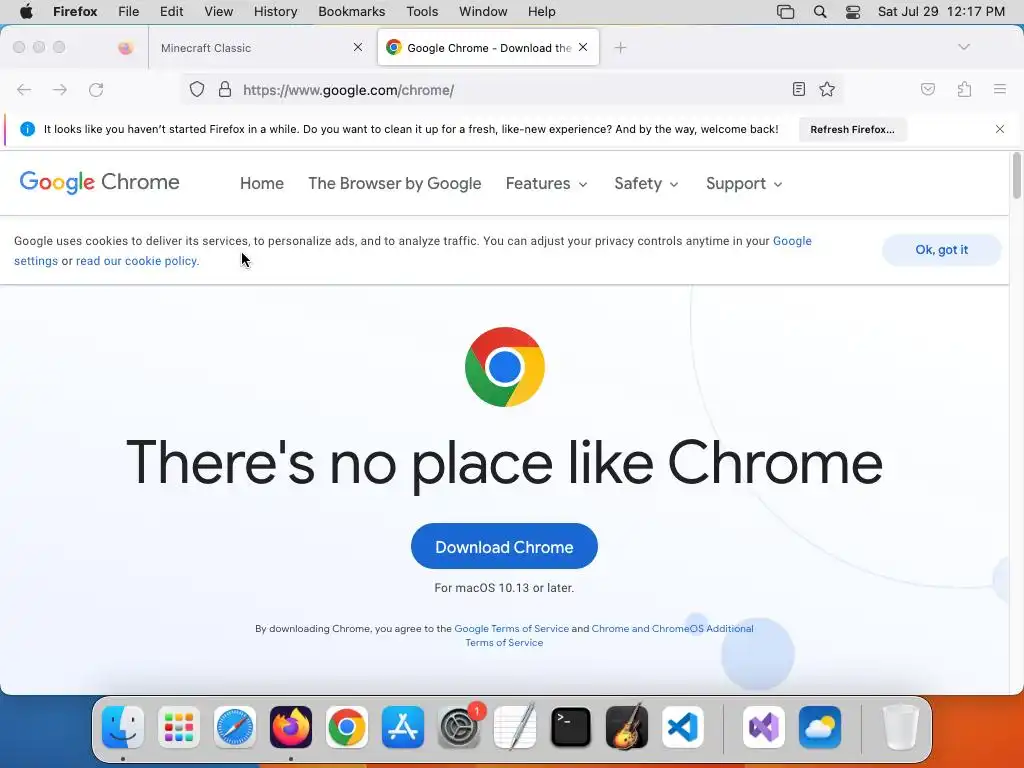Bookmark this page with the star icon
The width and height of the screenshot is (1024, 768).
click(827, 89)
